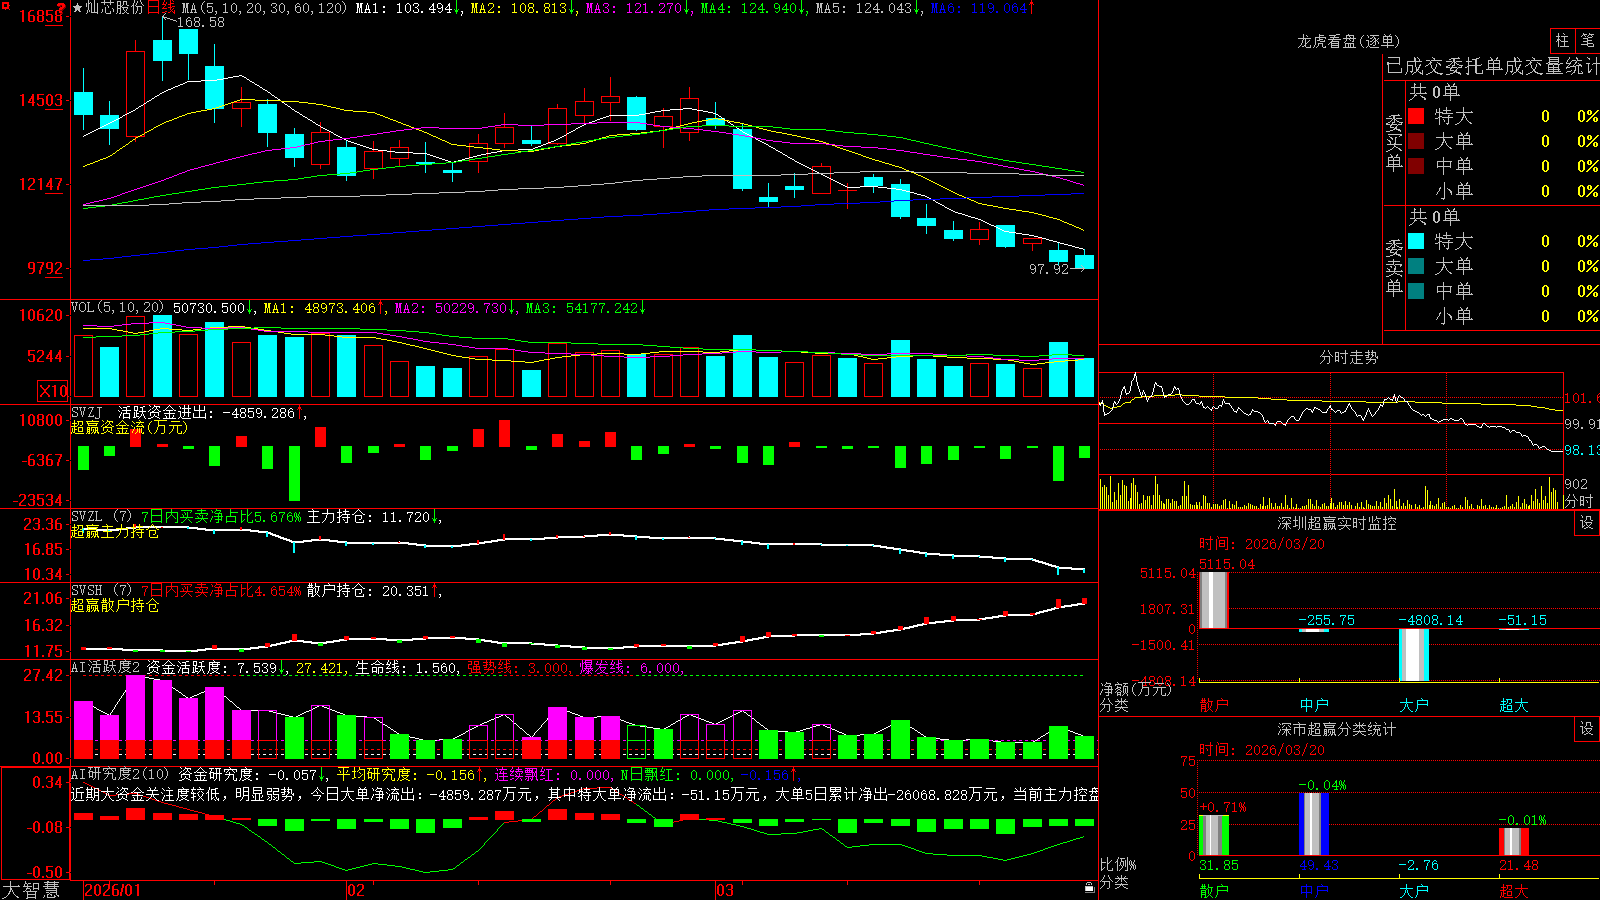This screenshot has width=1600, height=900.
Task: Switch to 柱 bar view in 龙虎看盘
Action: point(1562,40)
